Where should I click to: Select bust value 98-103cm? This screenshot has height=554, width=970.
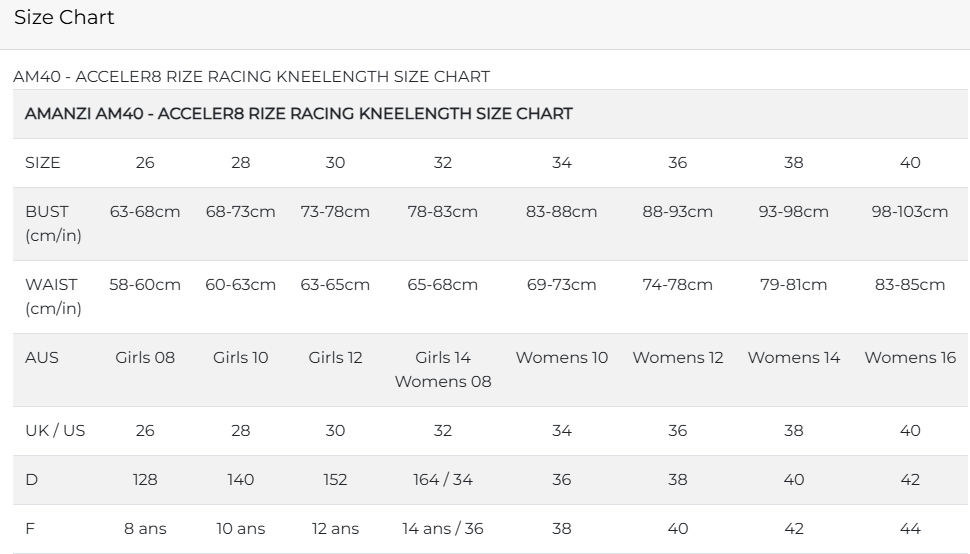tap(910, 211)
